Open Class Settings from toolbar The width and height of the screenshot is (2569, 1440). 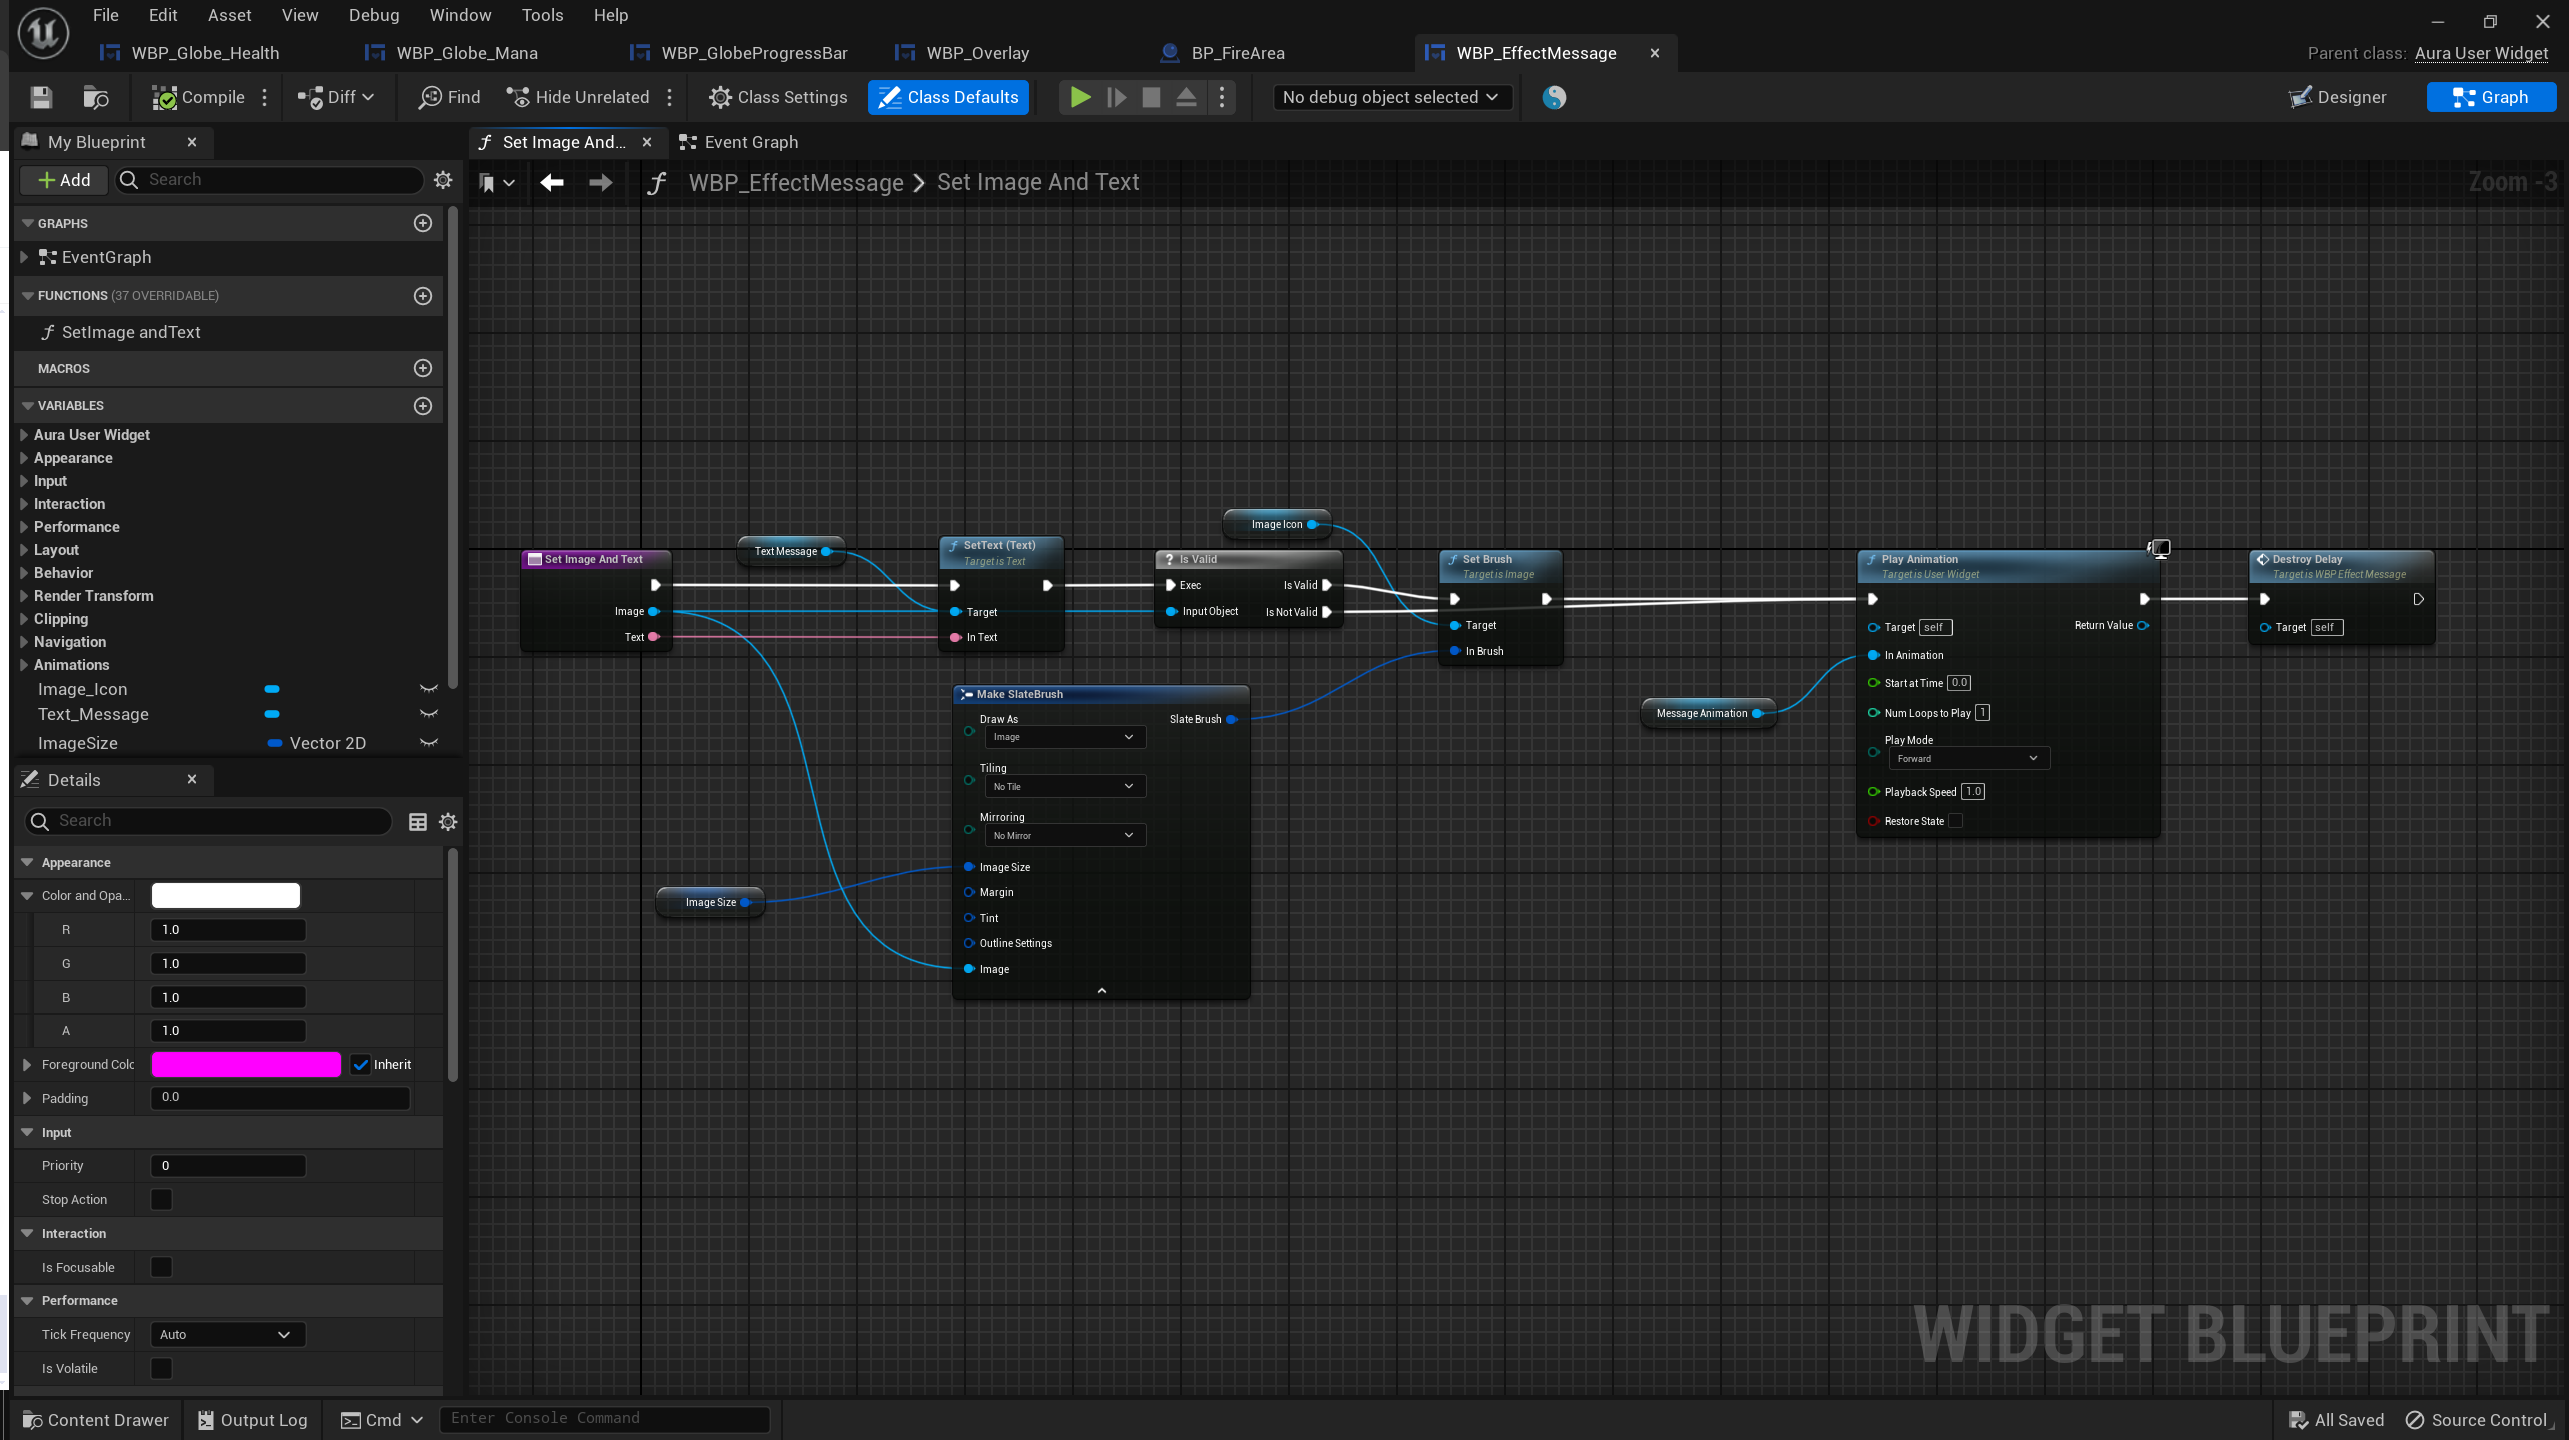778,97
